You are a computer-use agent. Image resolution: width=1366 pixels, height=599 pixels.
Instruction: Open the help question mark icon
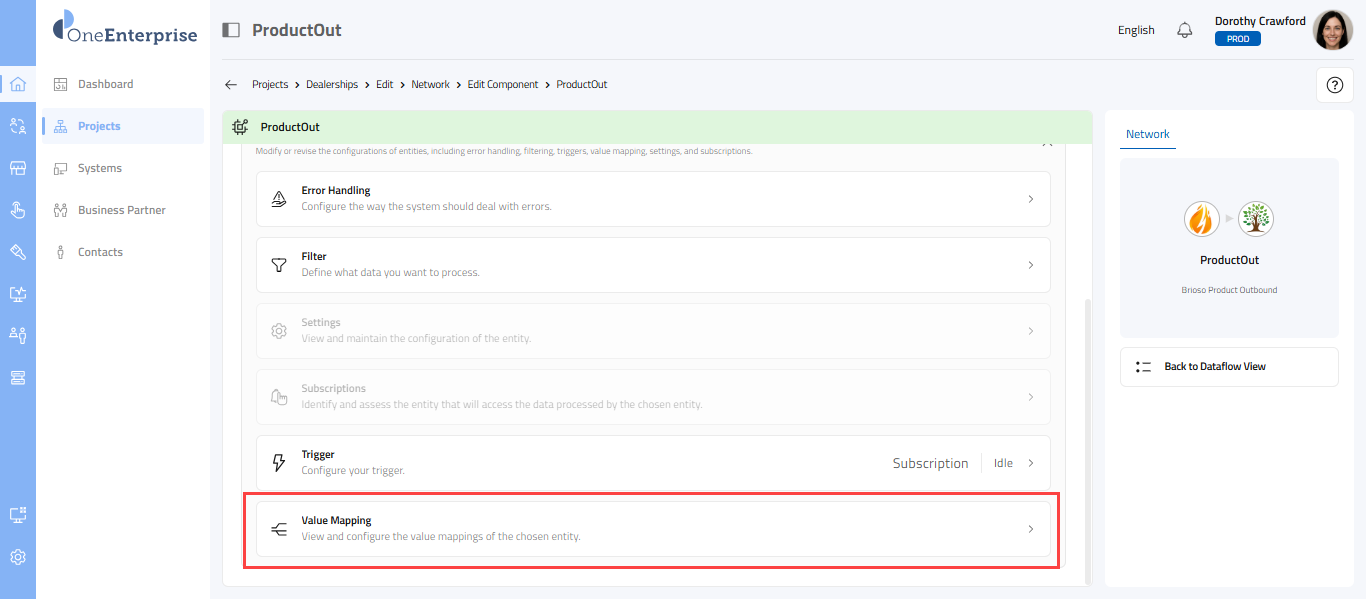pyautogui.click(x=1334, y=85)
